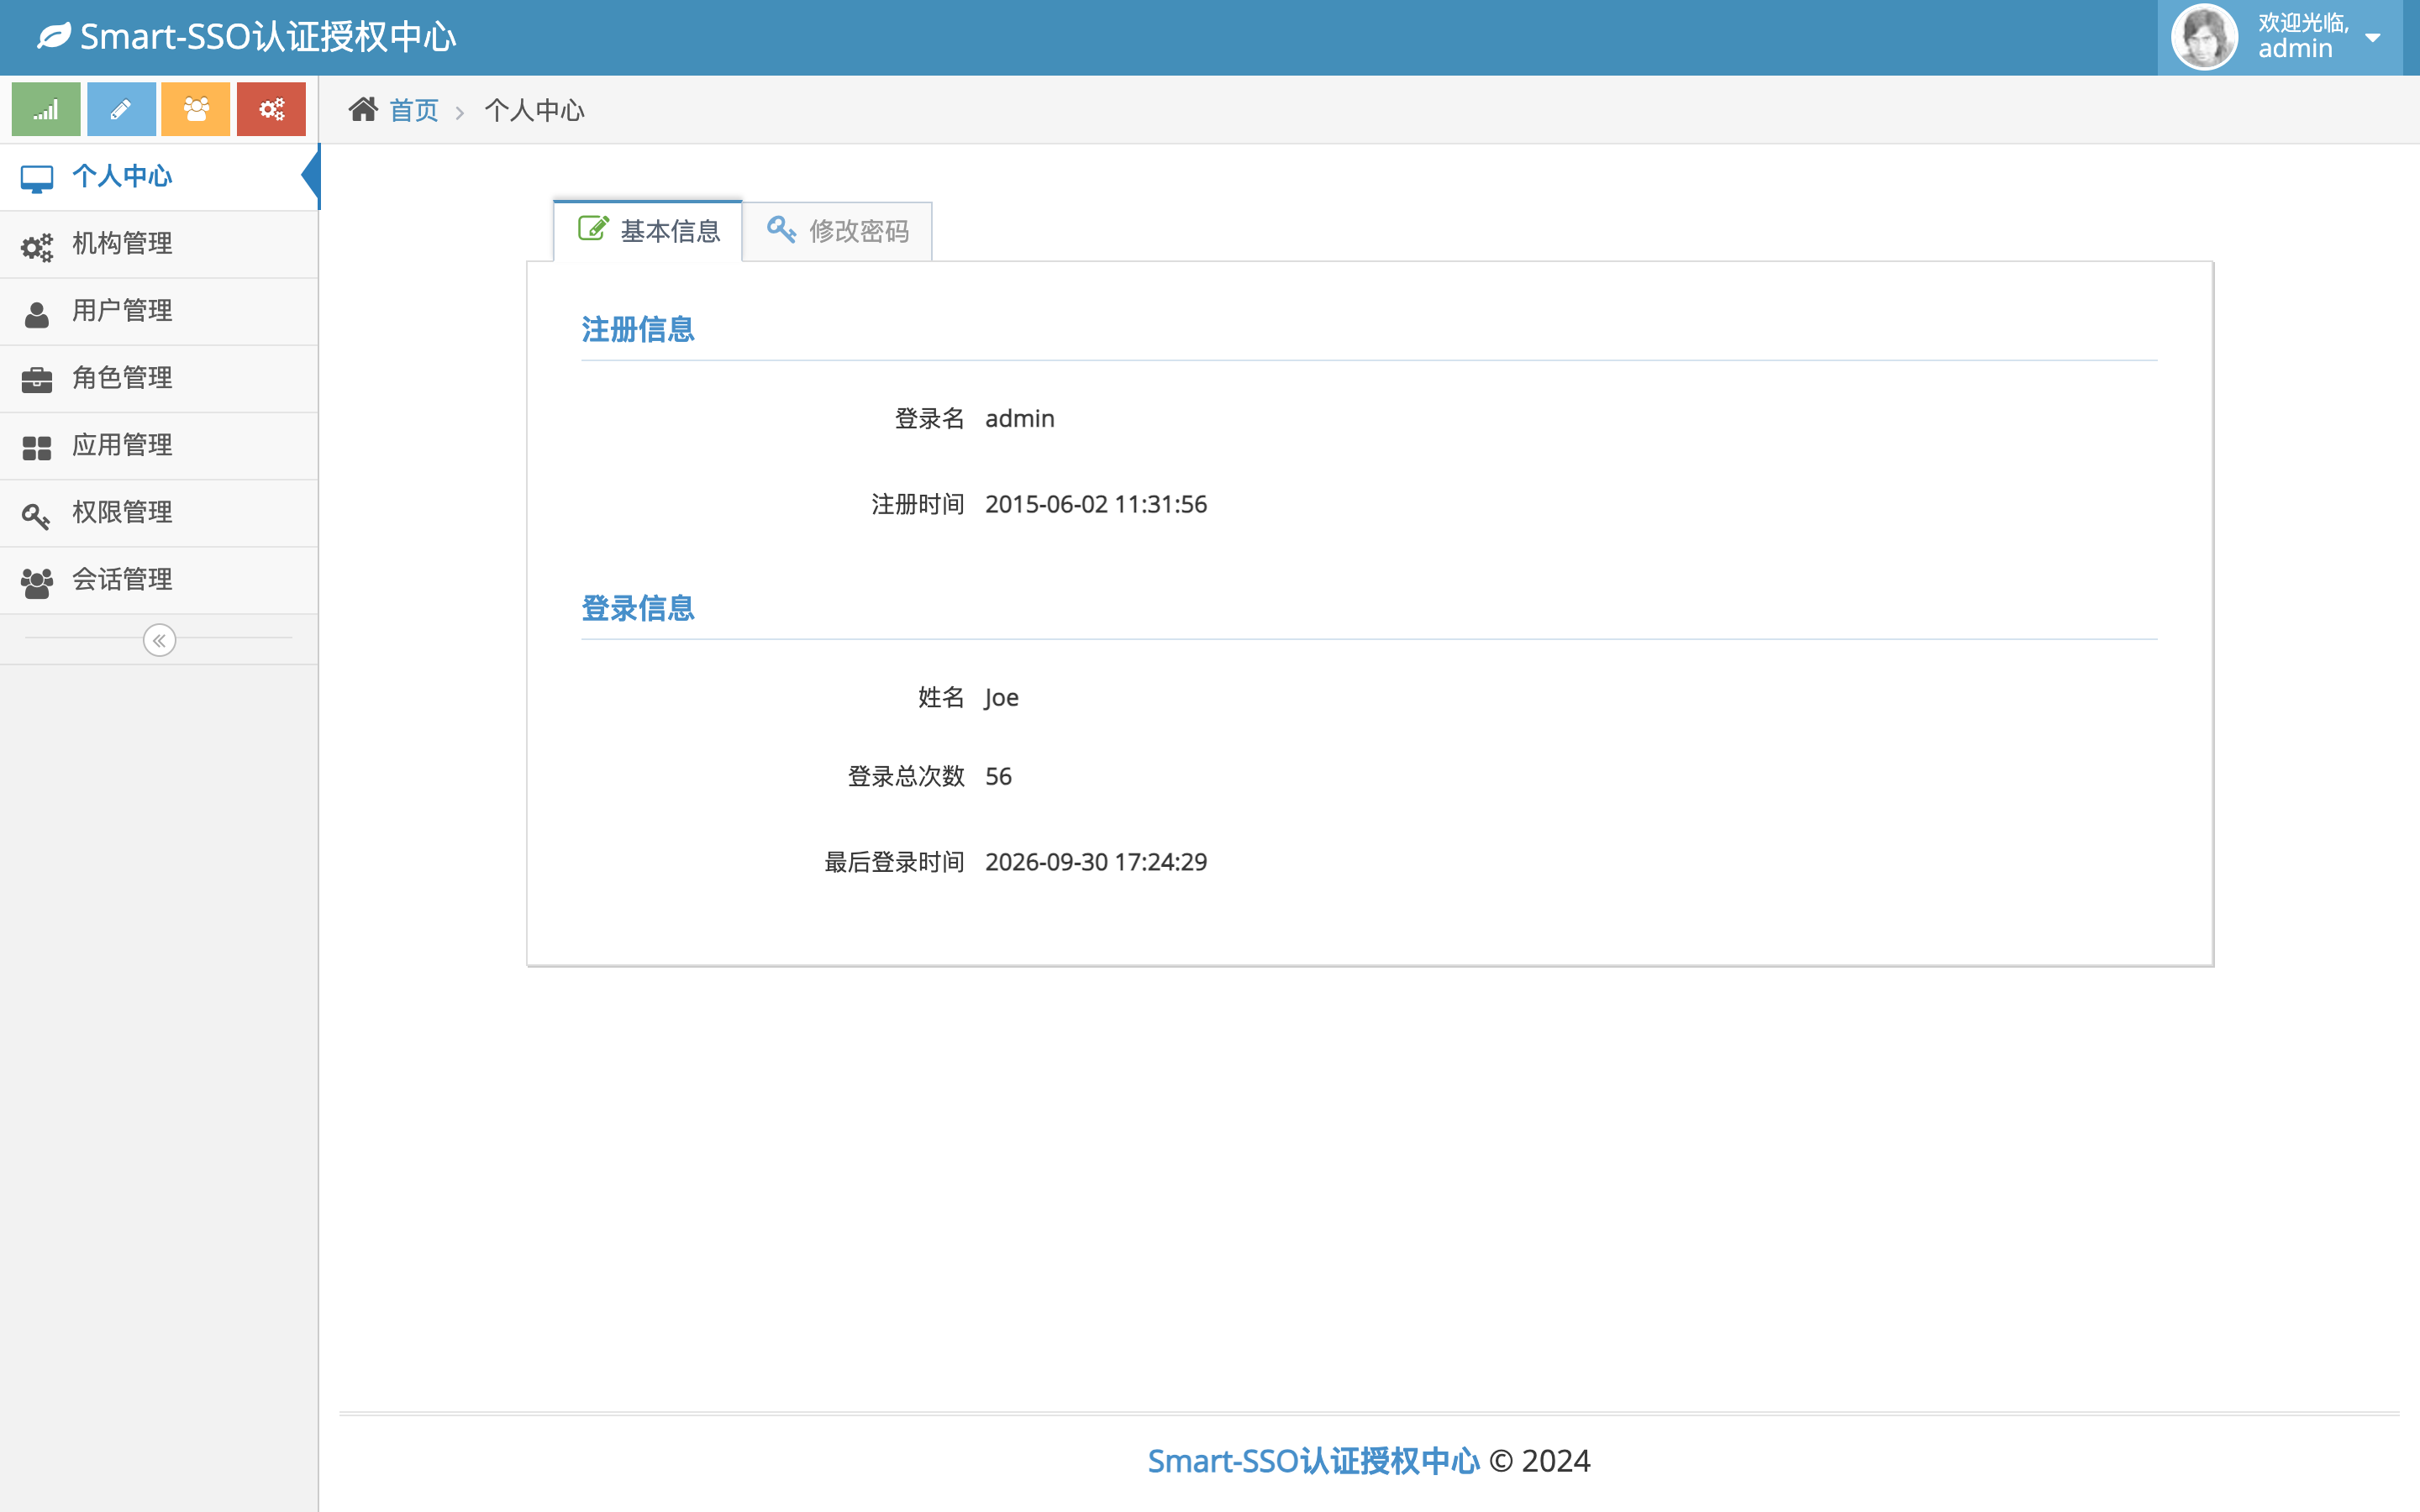2420x1512 pixels.
Task: Click the 姓名 value Joe
Action: (1001, 697)
